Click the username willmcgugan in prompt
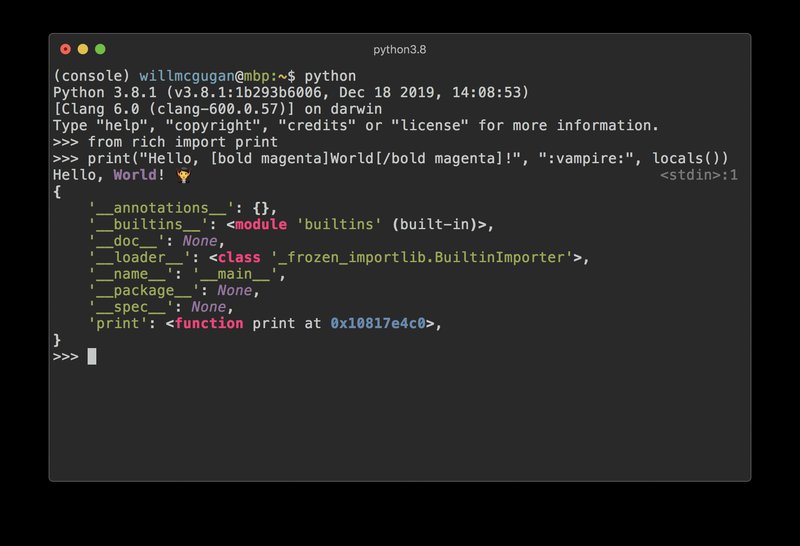Image resolution: width=800 pixels, height=546 pixels. pos(187,77)
